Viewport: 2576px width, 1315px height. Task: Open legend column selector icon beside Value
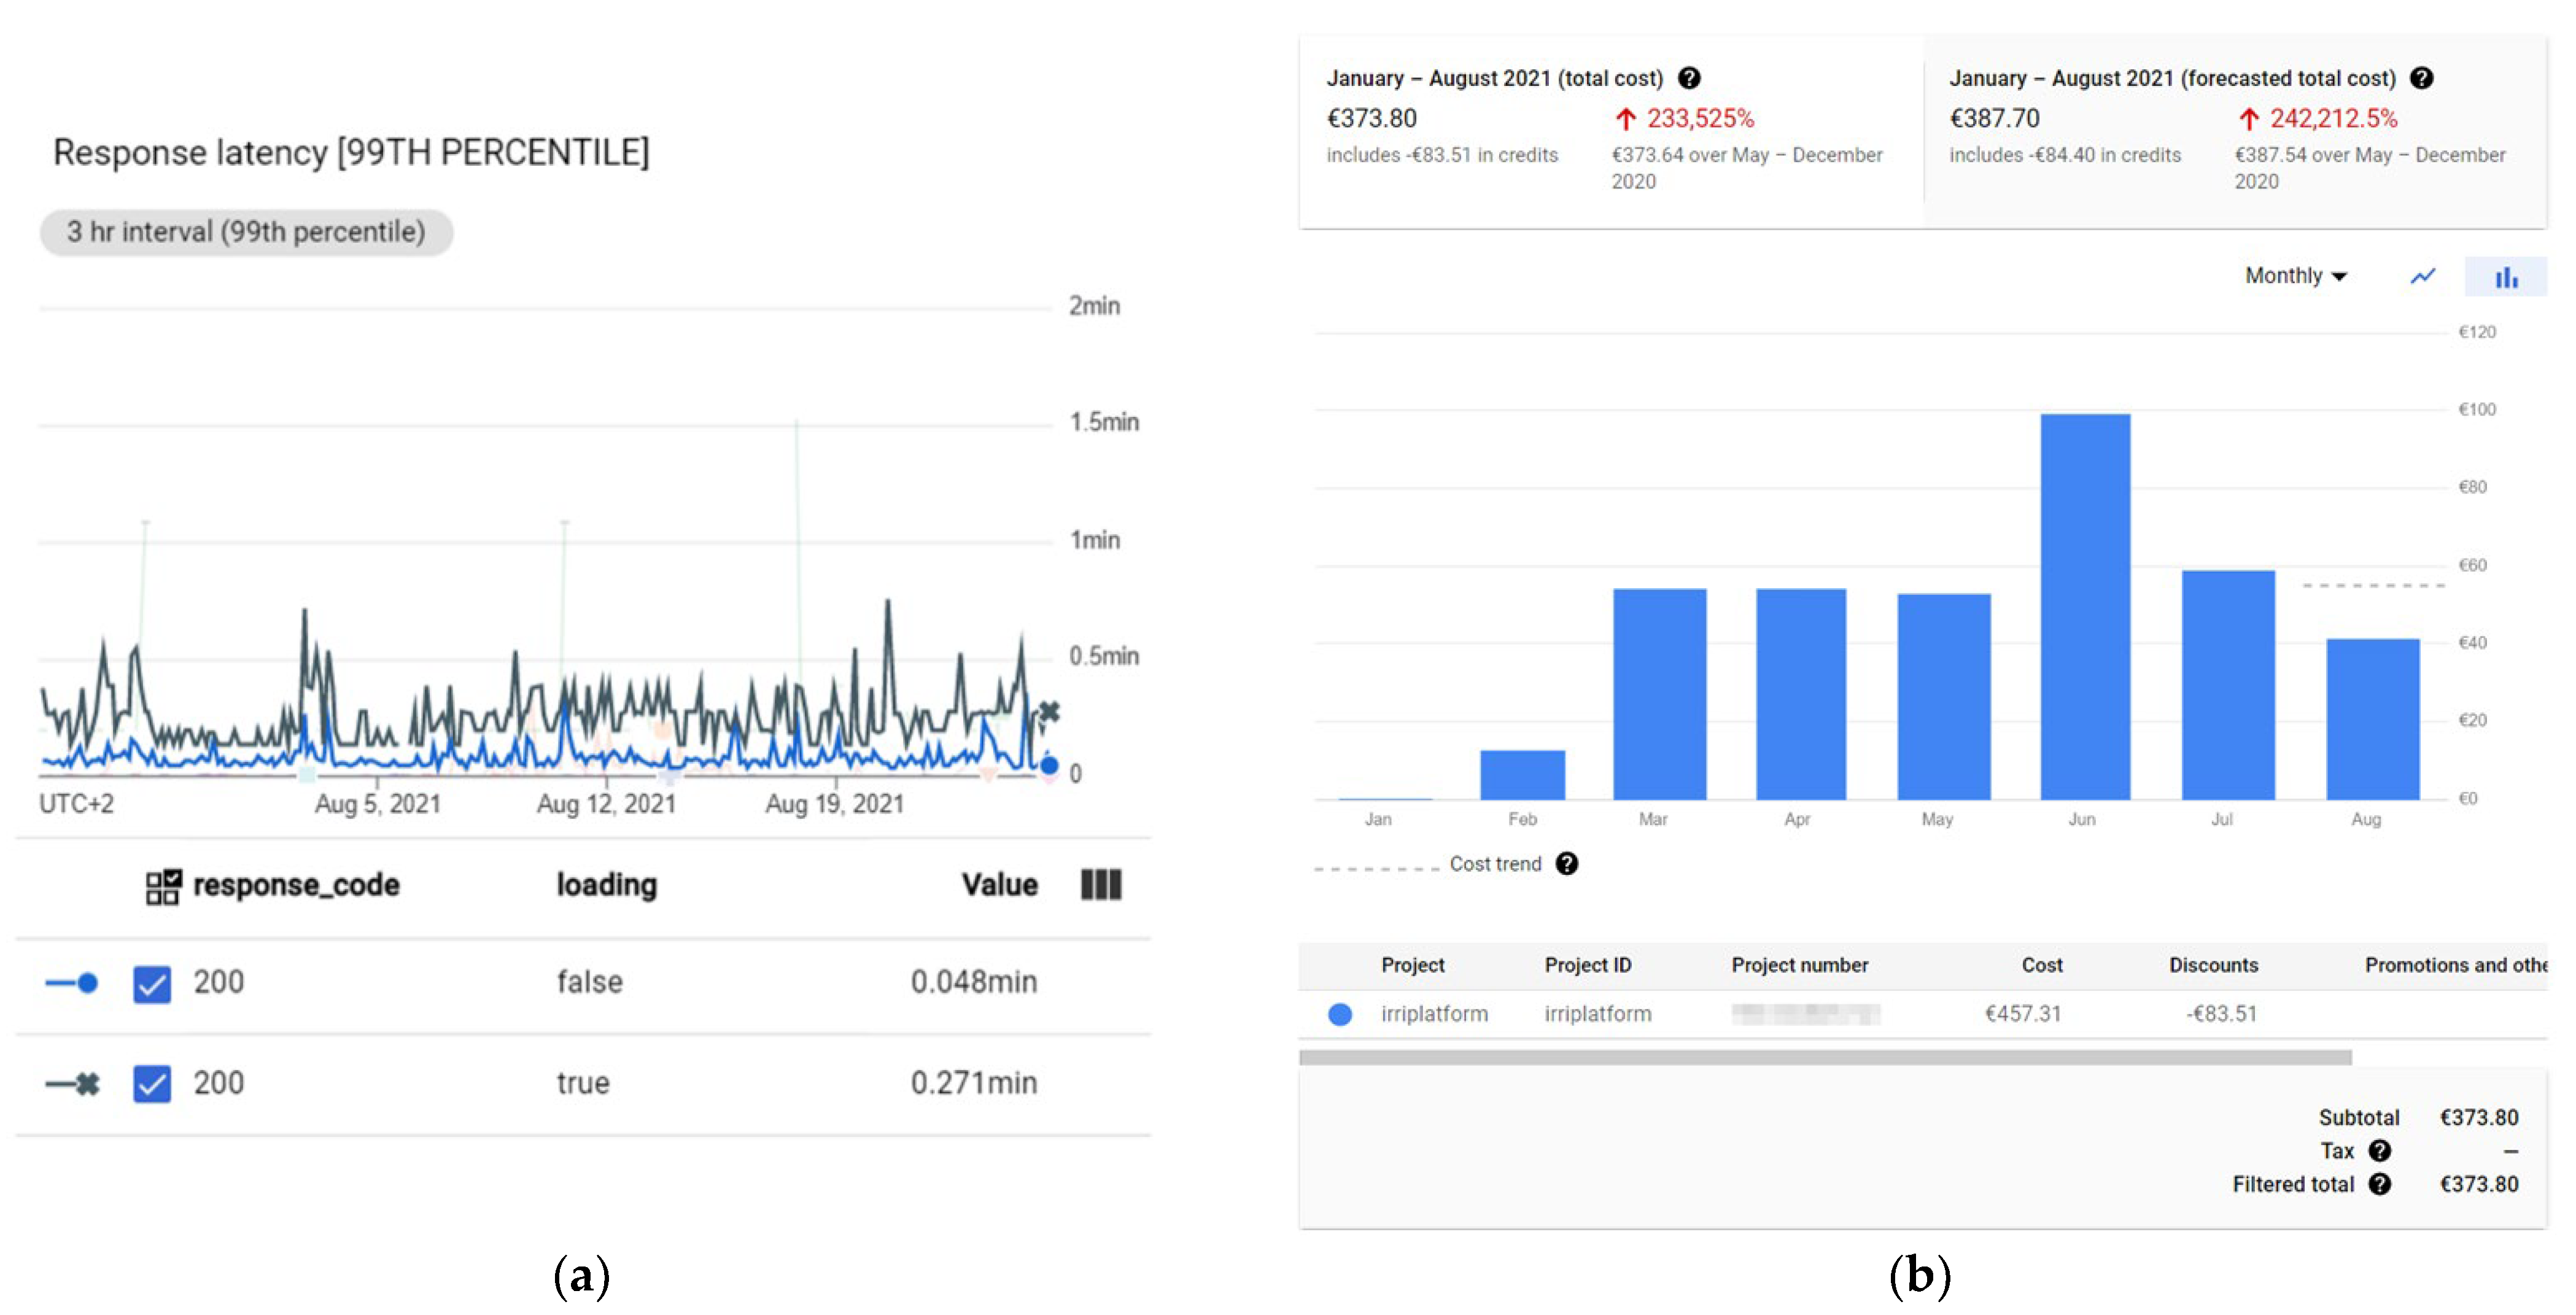[1101, 885]
